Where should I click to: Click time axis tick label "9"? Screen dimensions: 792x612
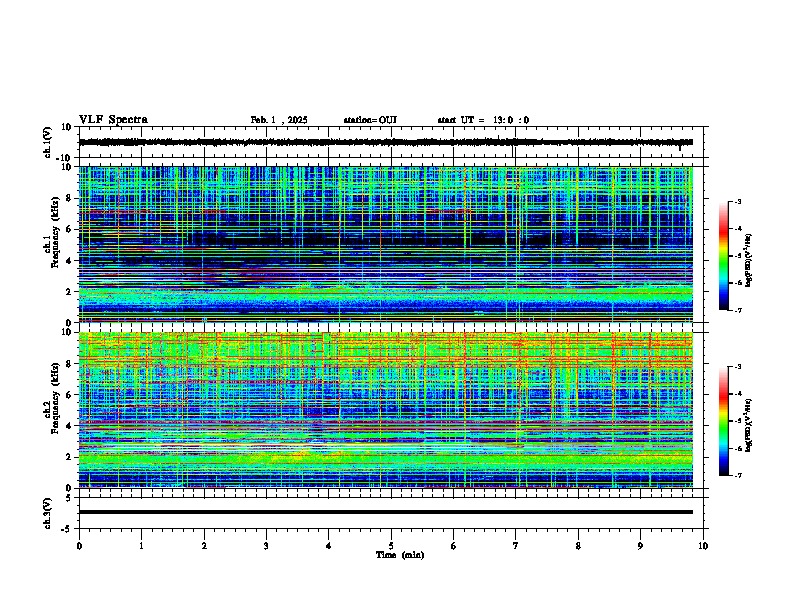pyautogui.click(x=640, y=546)
